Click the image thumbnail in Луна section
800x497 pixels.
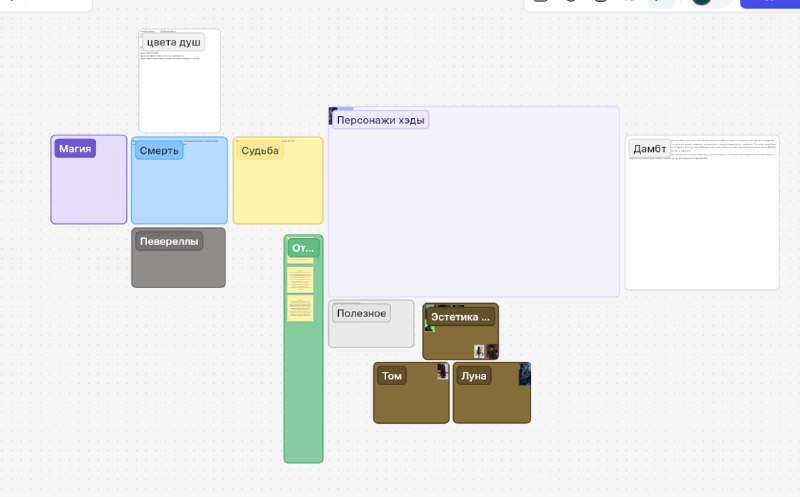click(524, 374)
